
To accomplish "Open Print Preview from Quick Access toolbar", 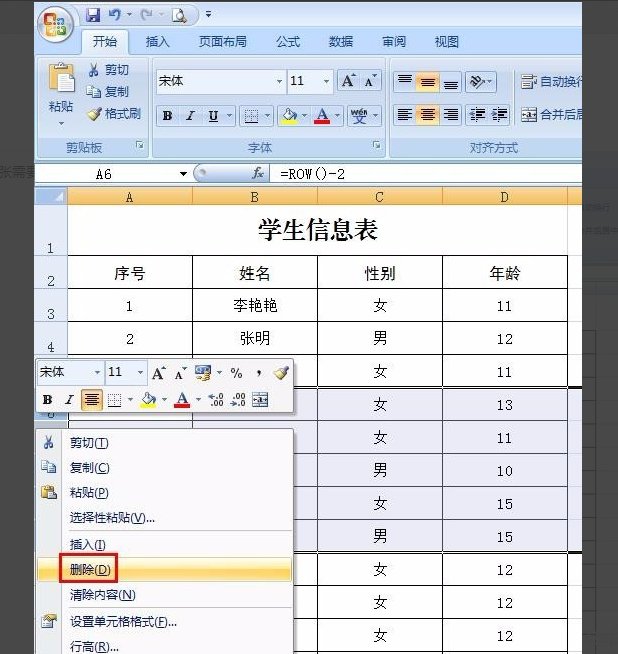I will click(x=179, y=15).
